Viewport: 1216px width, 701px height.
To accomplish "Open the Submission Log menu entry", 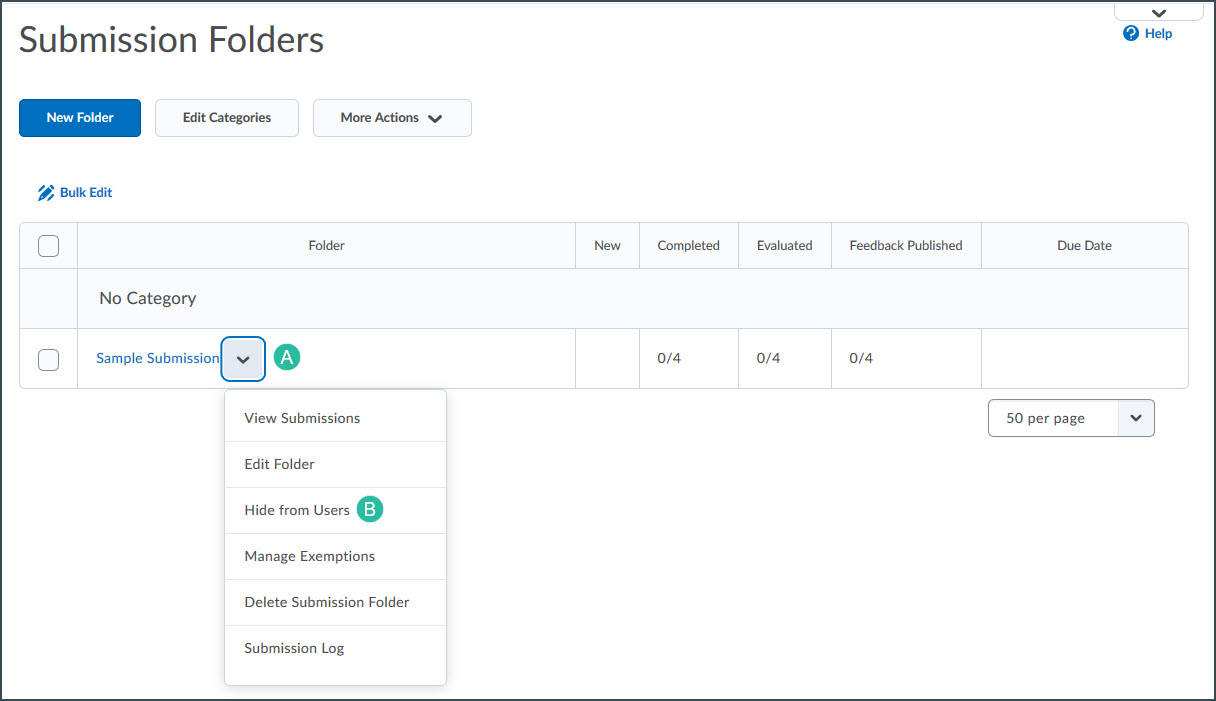I will pos(293,647).
